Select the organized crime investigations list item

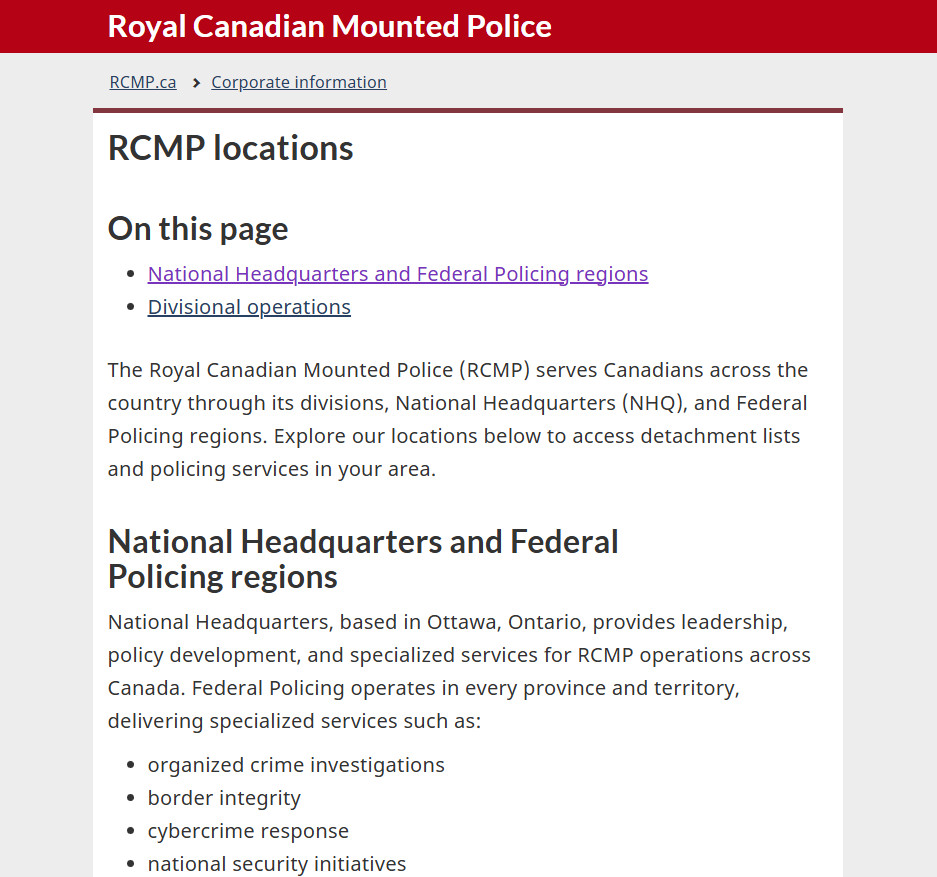296,765
